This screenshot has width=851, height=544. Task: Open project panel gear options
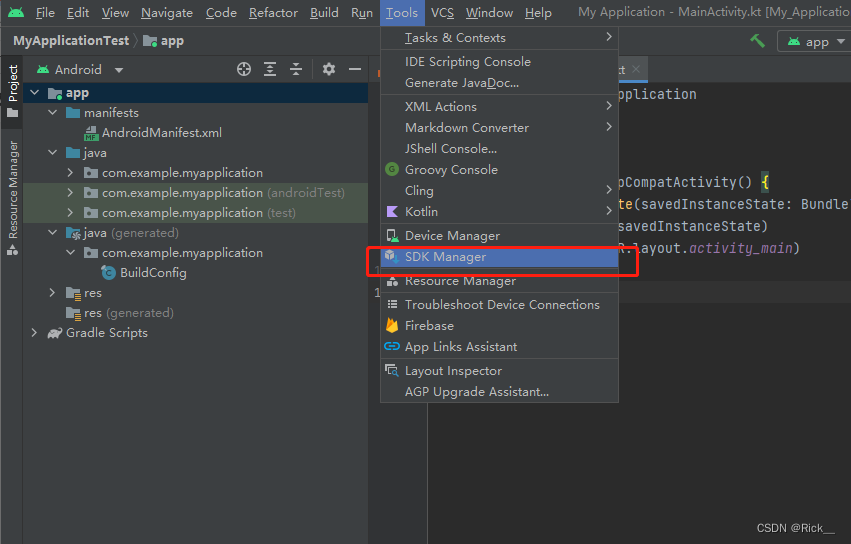328,69
